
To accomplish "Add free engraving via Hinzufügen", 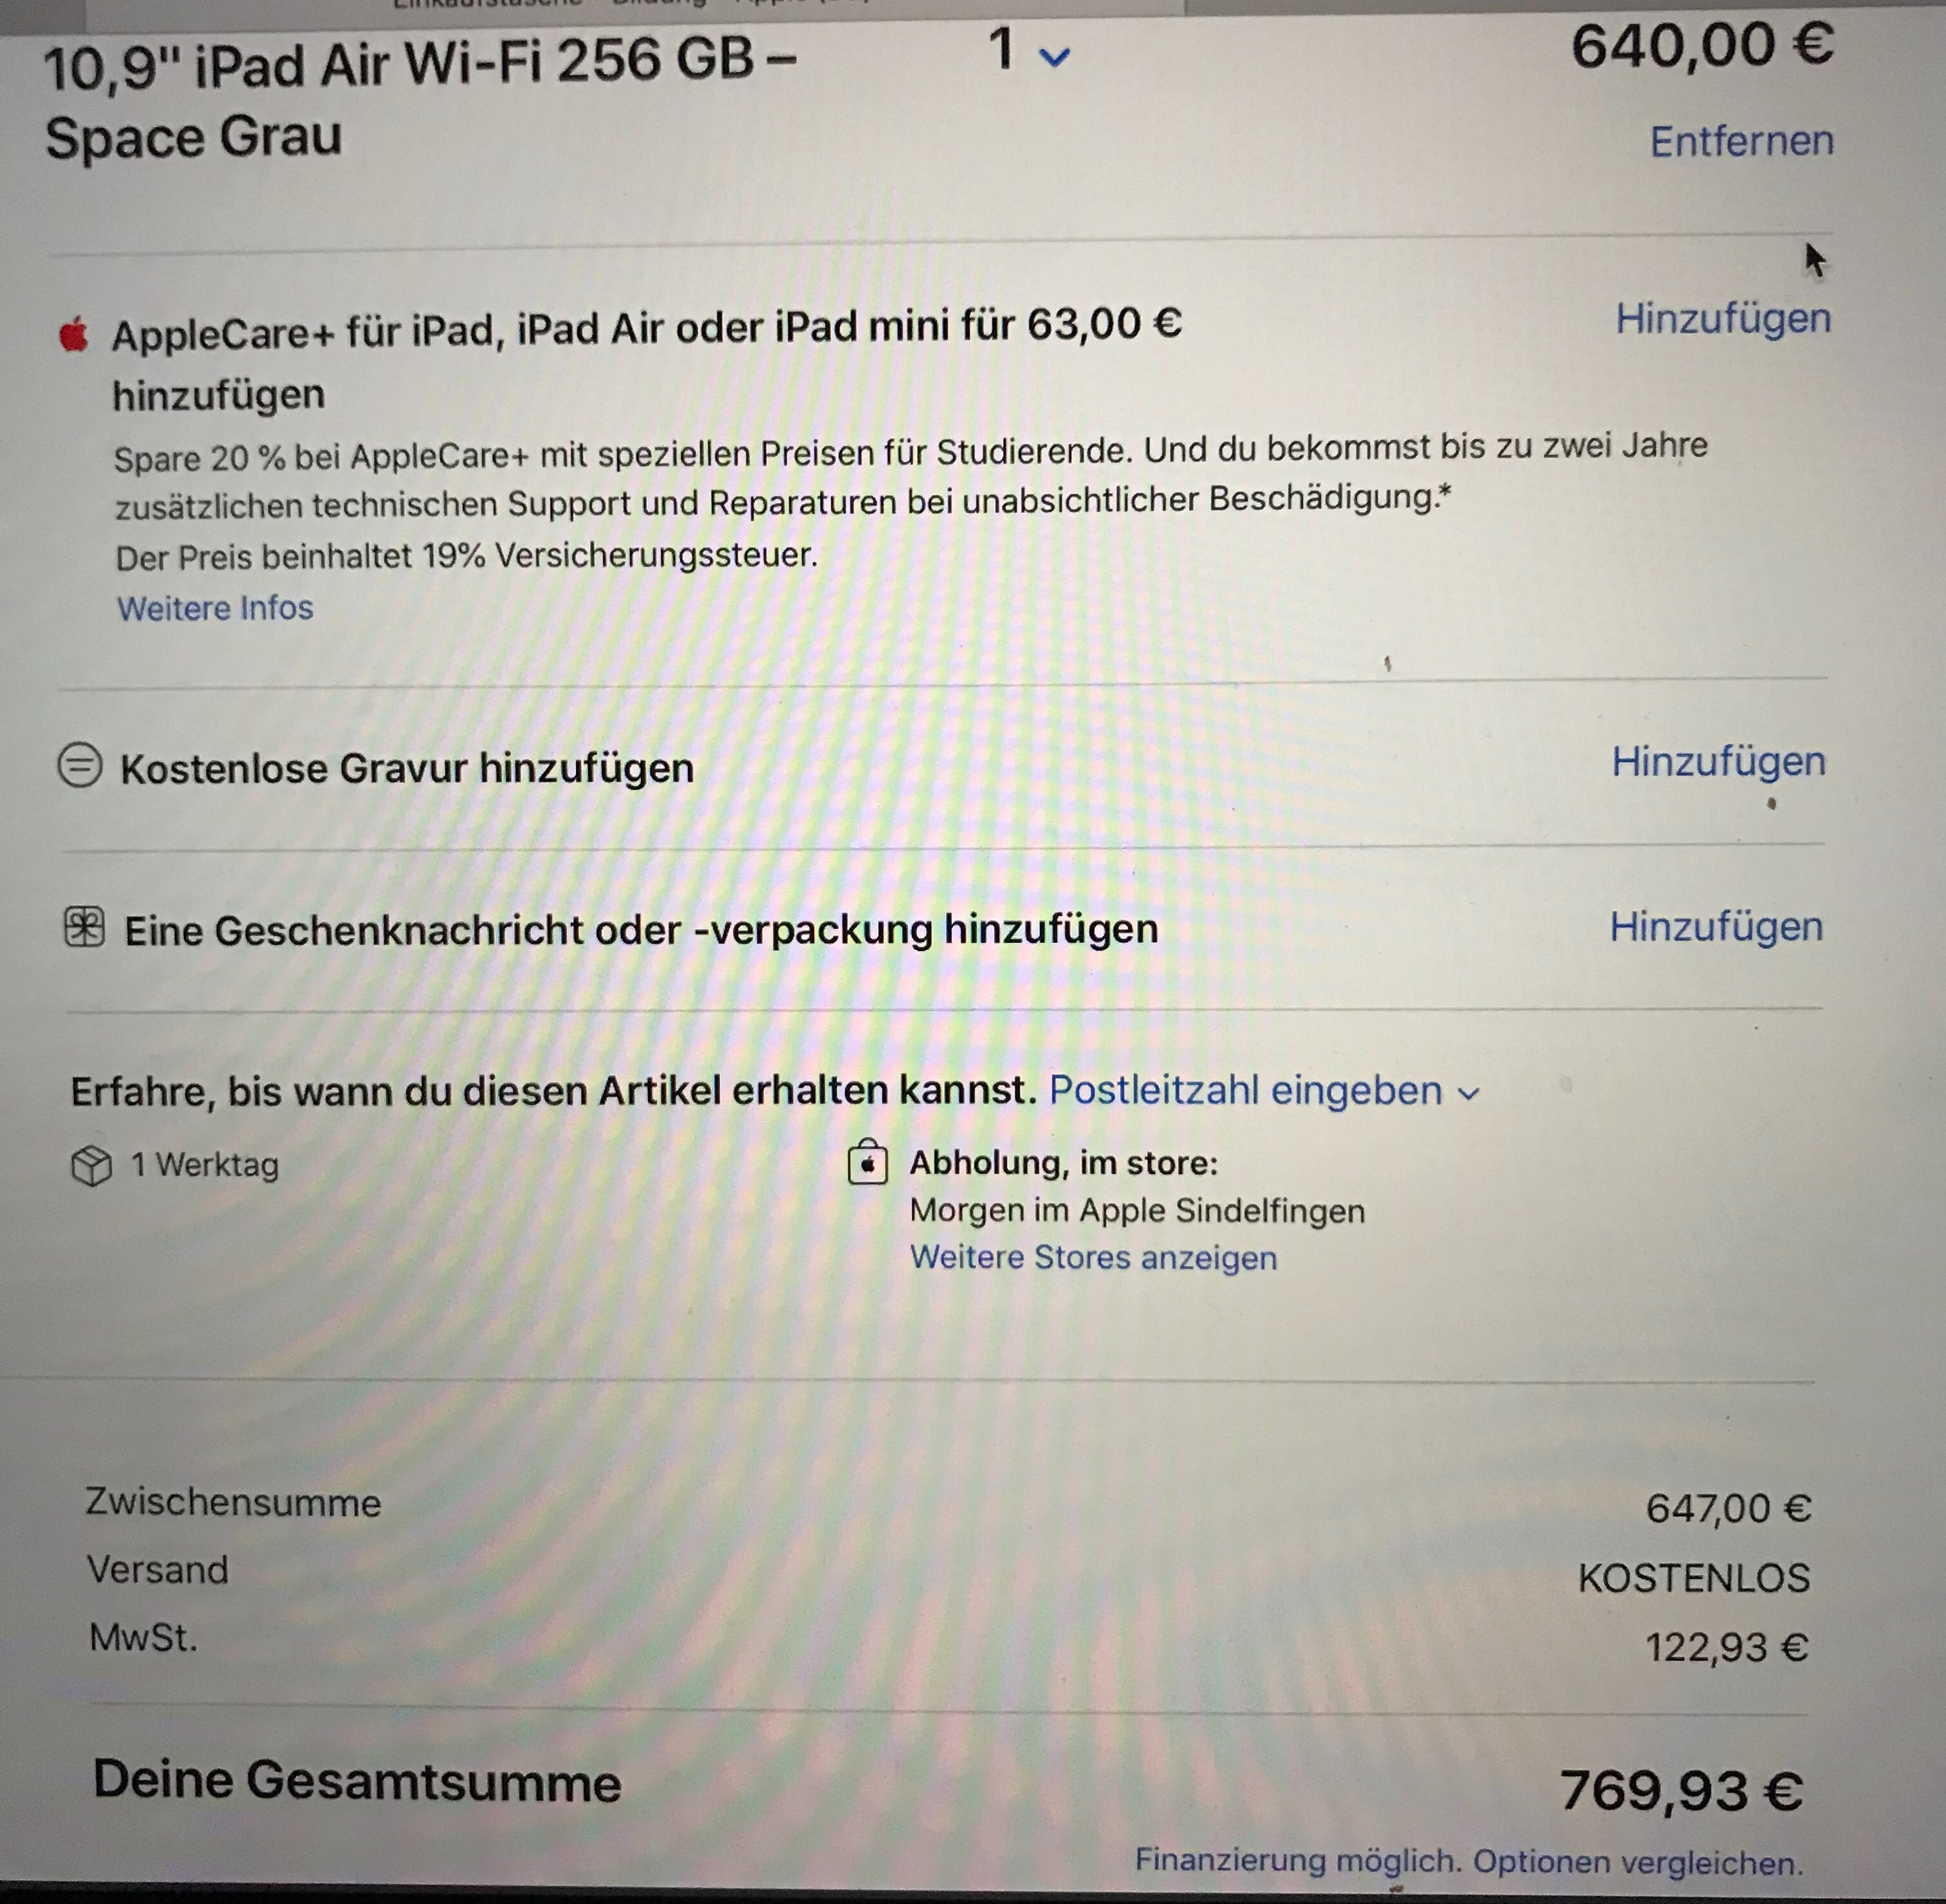I will coord(1718,762).
